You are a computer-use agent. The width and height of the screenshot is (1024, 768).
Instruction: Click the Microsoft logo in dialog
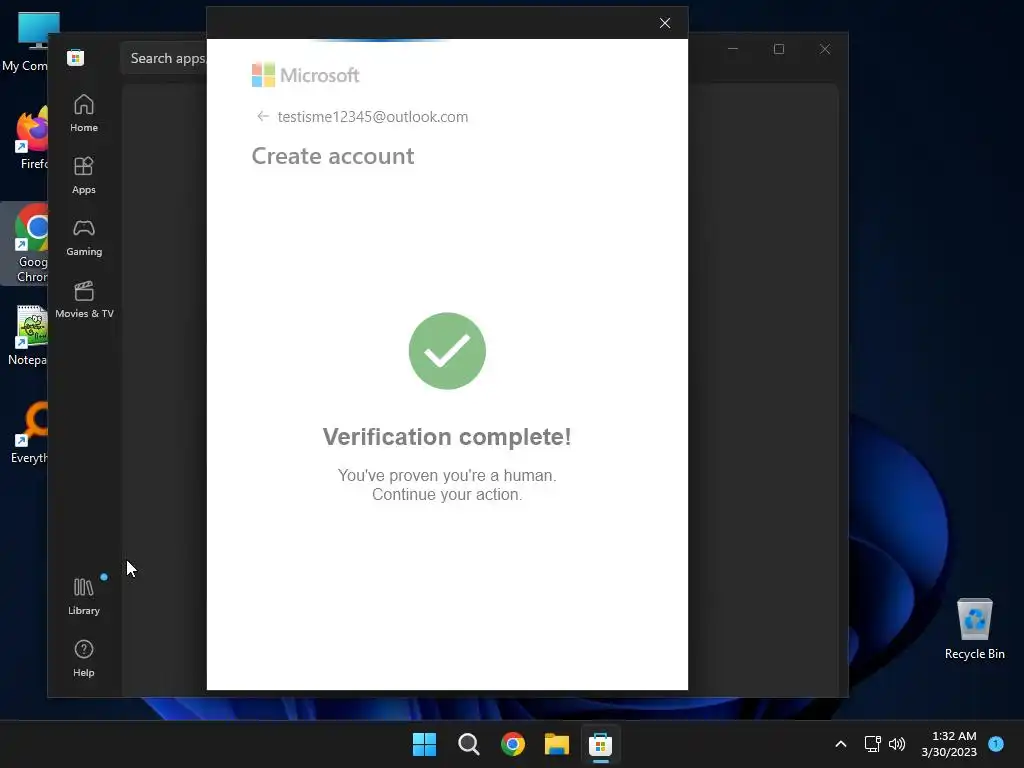306,75
